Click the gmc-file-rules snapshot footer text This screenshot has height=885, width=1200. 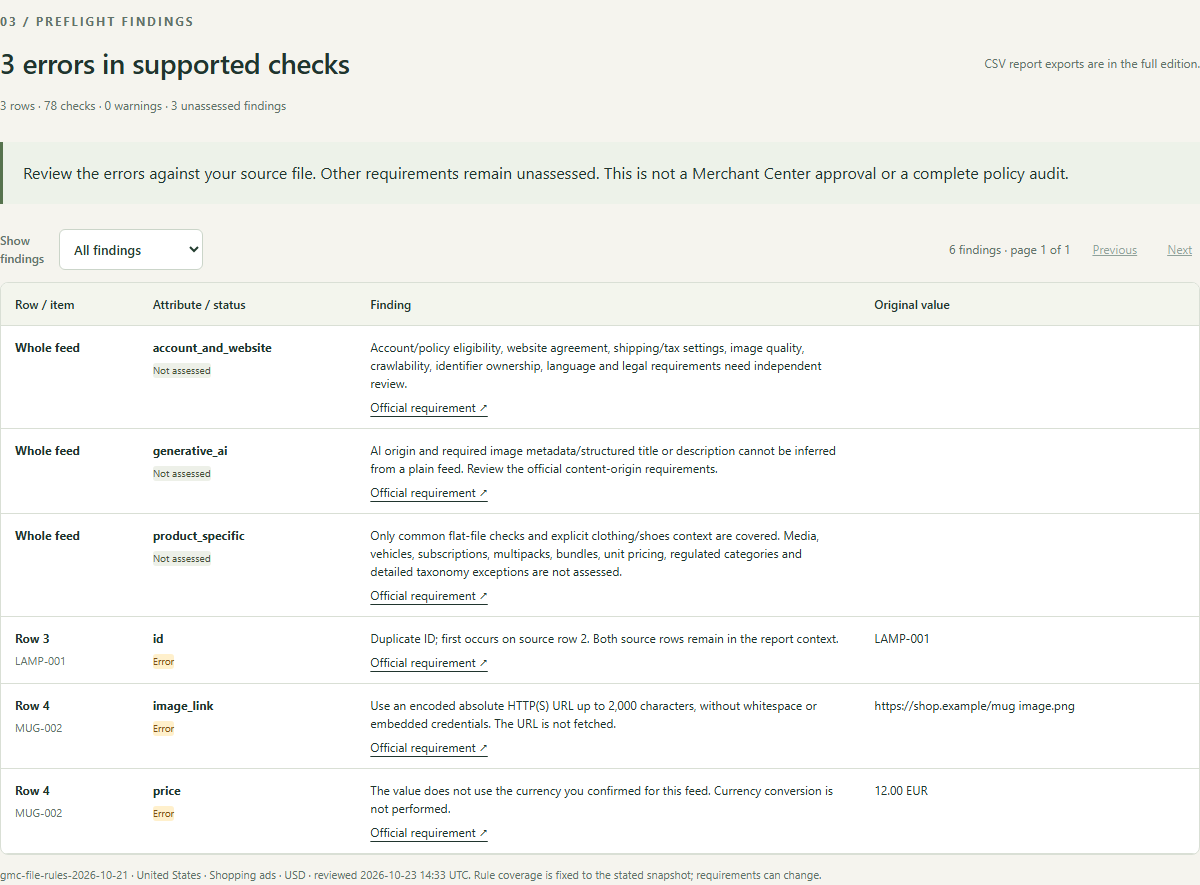[411, 875]
